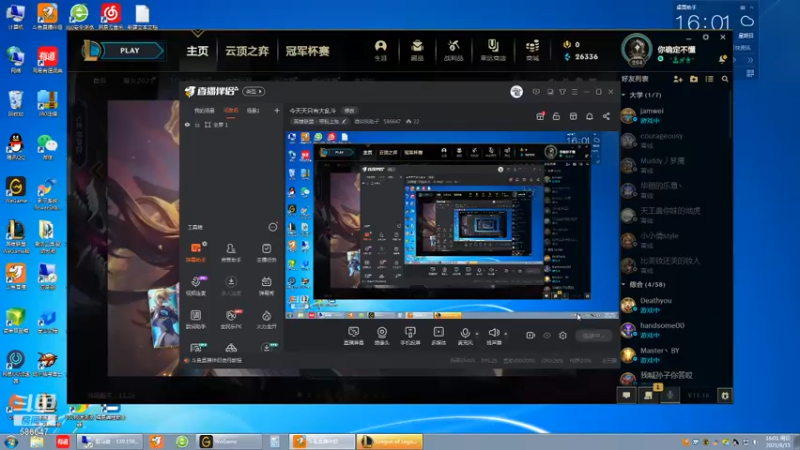This screenshot has height=450, width=800.
Task: Open the 冠军杯赛 tab
Action: [x=307, y=51]
